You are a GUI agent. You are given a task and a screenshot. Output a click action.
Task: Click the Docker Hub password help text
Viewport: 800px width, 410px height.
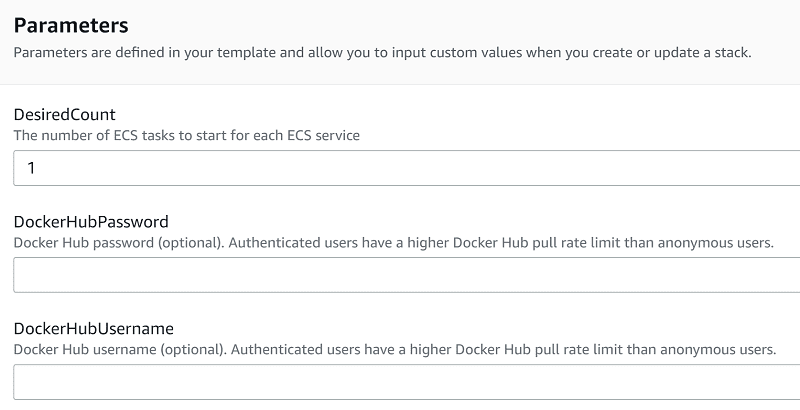tap(394, 243)
